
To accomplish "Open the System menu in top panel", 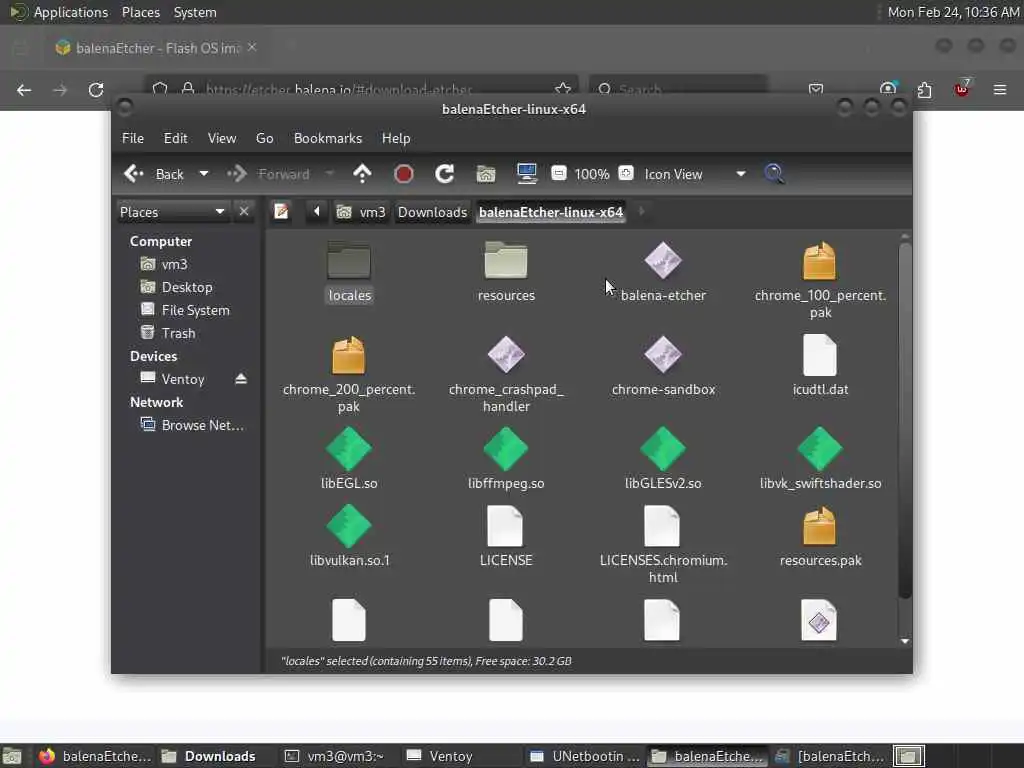I will (x=195, y=12).
